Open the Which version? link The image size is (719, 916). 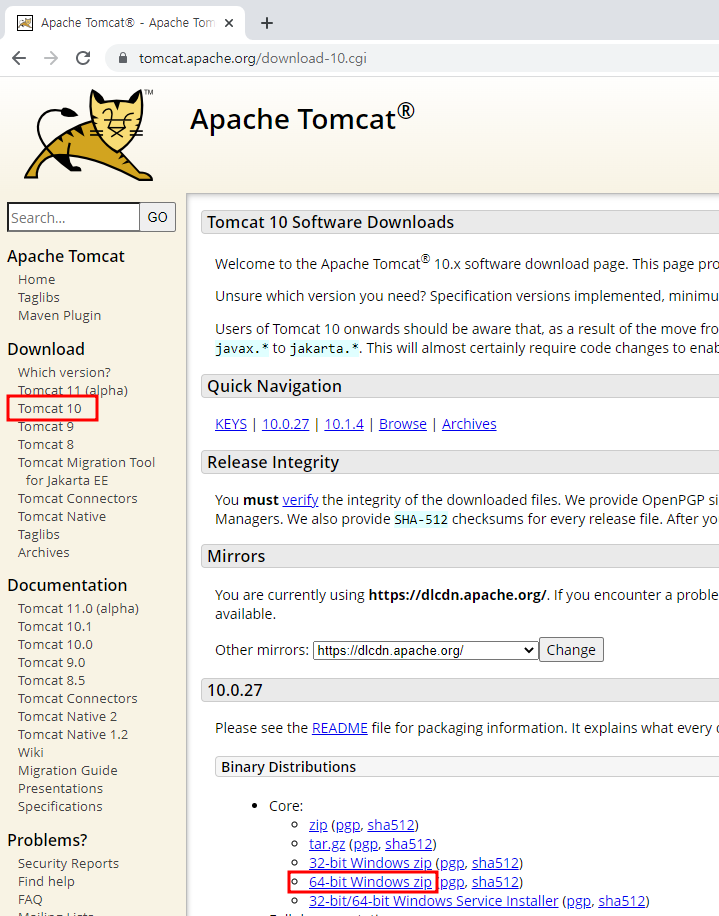coord(64,372)
